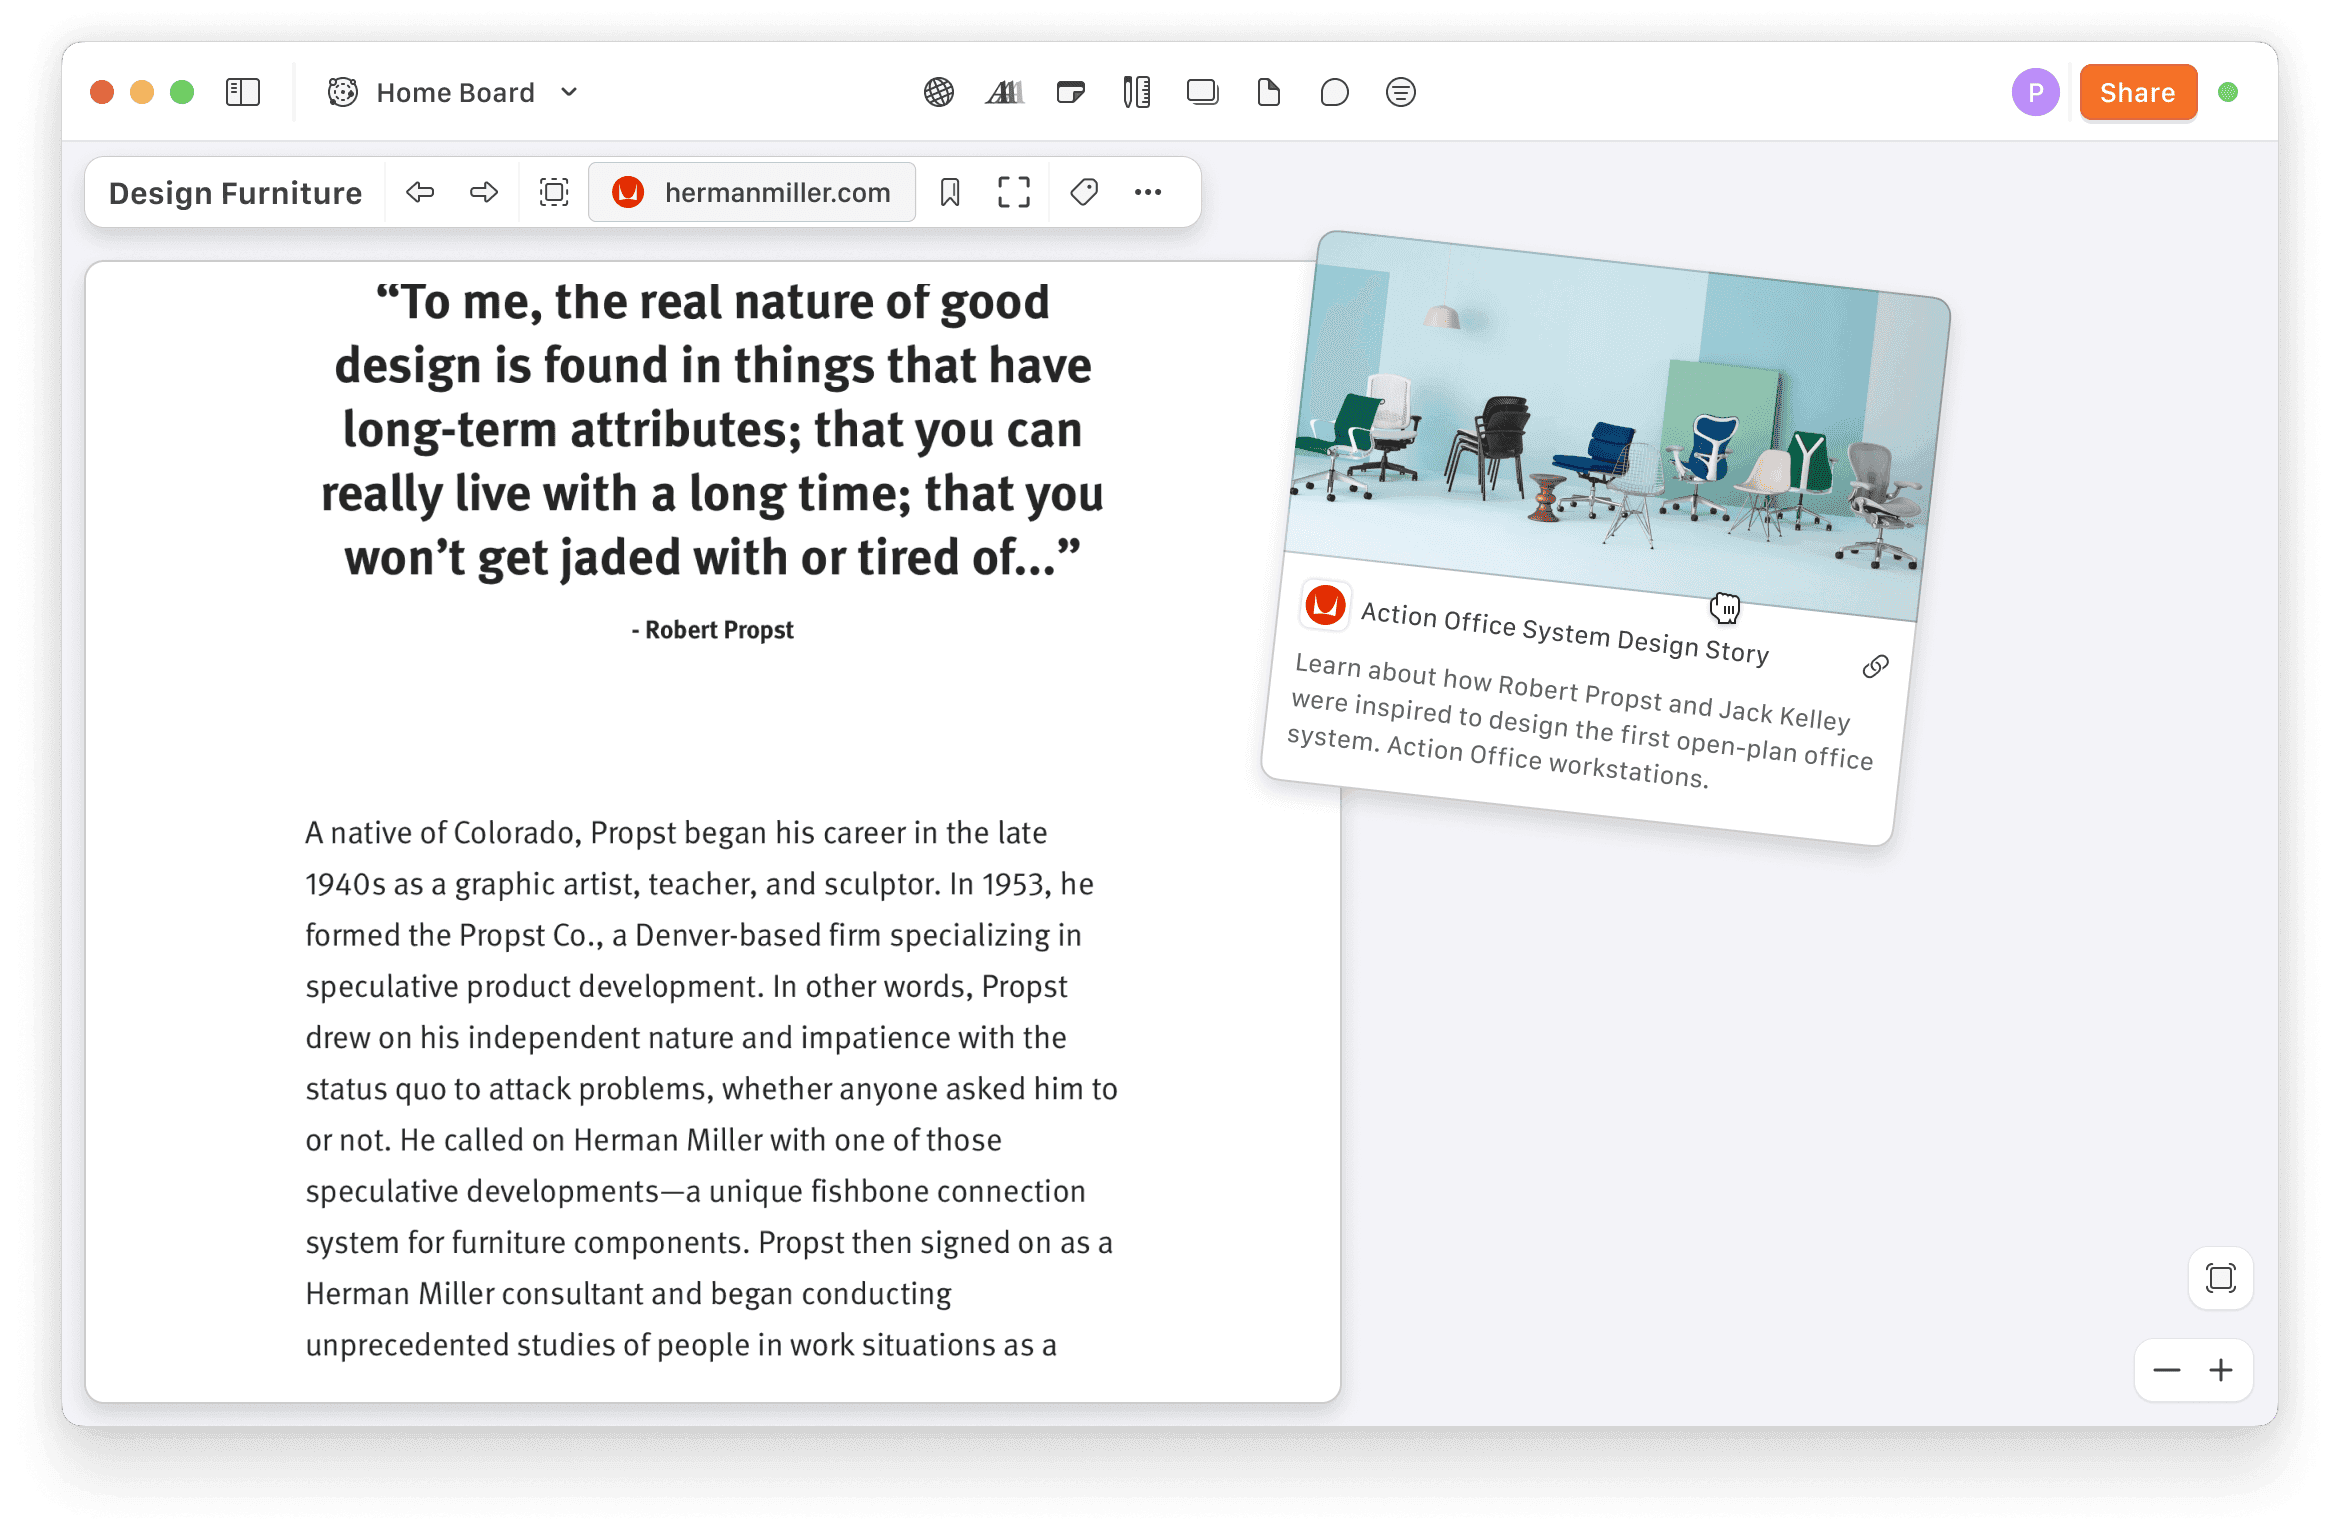
Task: Add a document file card
Action: [x=1268, y=93]
